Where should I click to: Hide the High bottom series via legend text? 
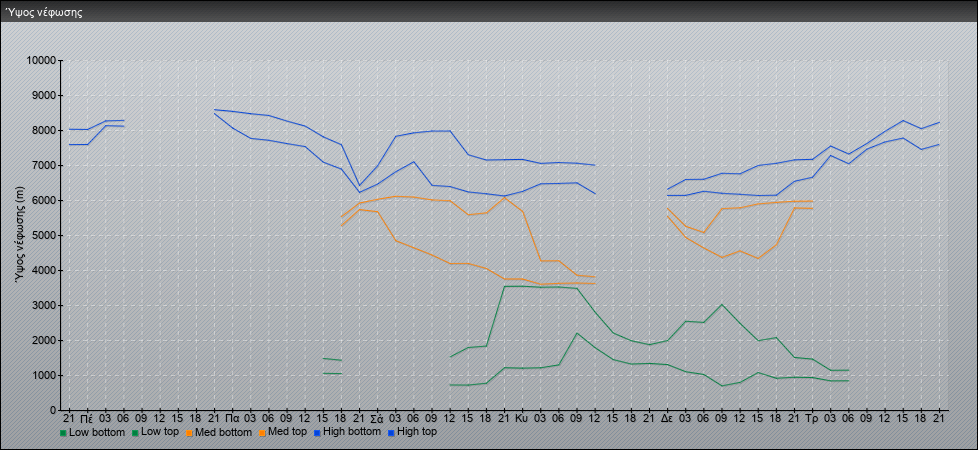353,433
